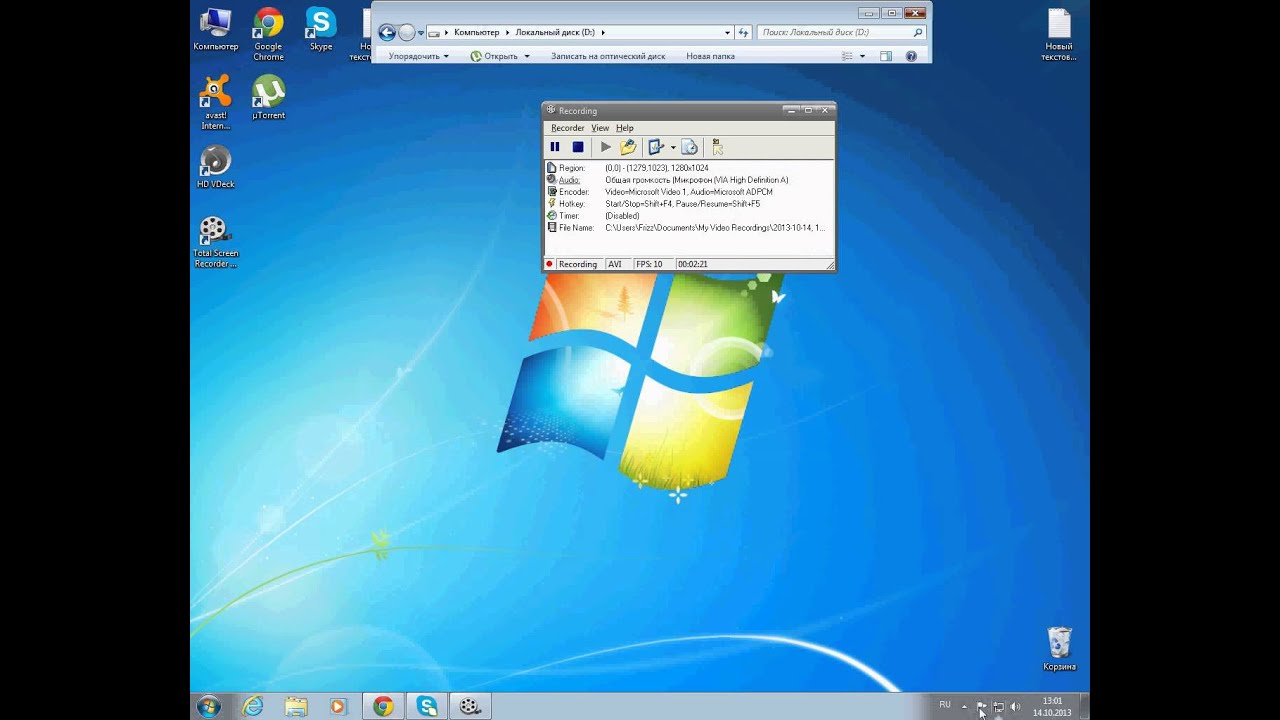Open the avast! Internet Security desktop icon

click(216, 103)
